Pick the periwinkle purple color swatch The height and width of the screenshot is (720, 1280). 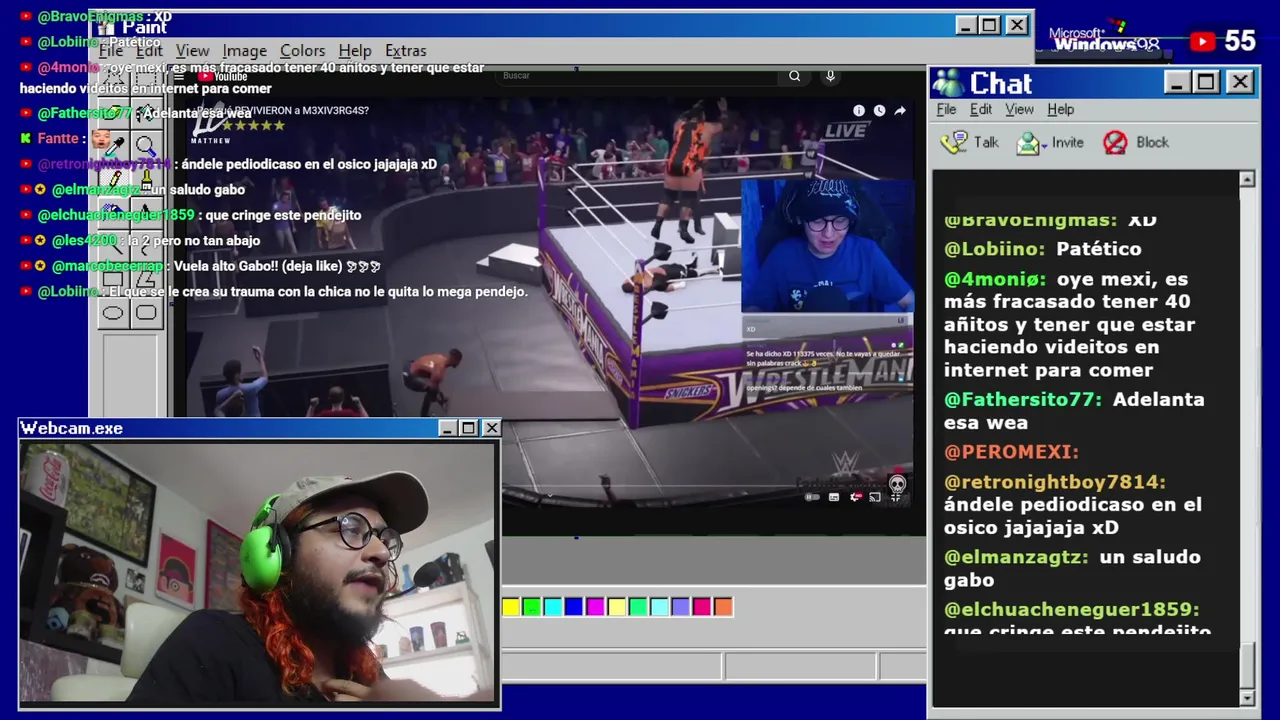(681, 606)
